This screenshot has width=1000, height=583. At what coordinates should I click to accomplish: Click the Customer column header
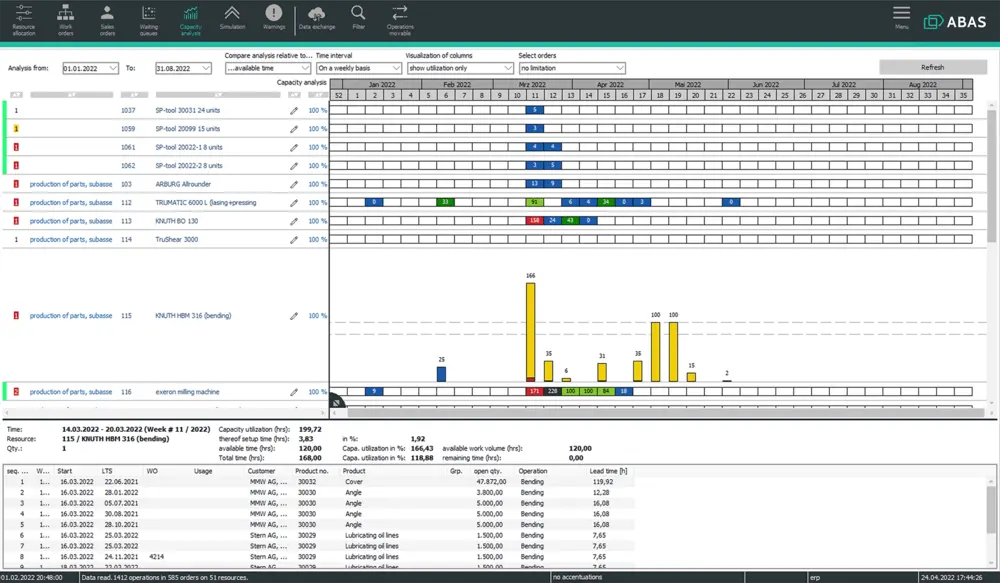pos(261,471)
